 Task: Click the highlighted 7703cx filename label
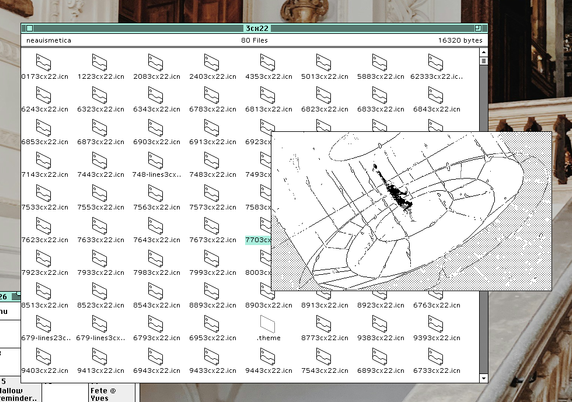pos(258,240)
